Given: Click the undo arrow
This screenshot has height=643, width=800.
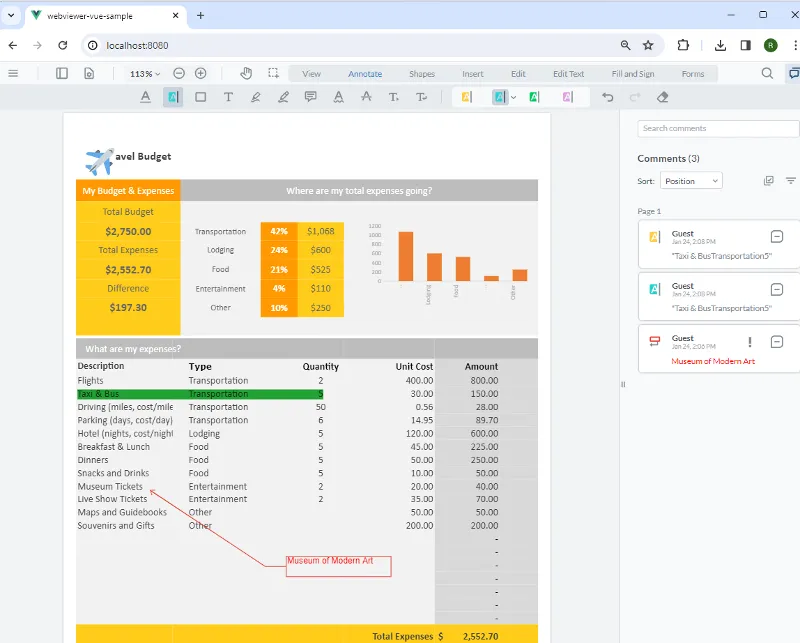Looking at the screenshot, I should (x=608, y=97).
